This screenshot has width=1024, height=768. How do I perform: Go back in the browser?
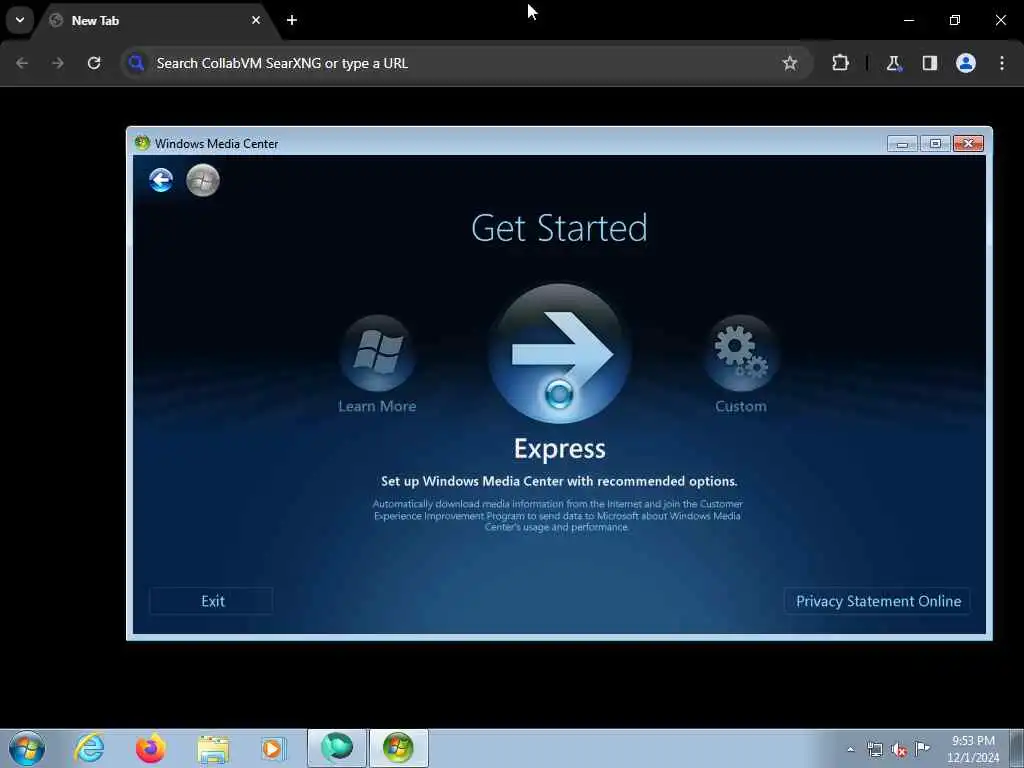pyautogui.click(x=22, y=63)
